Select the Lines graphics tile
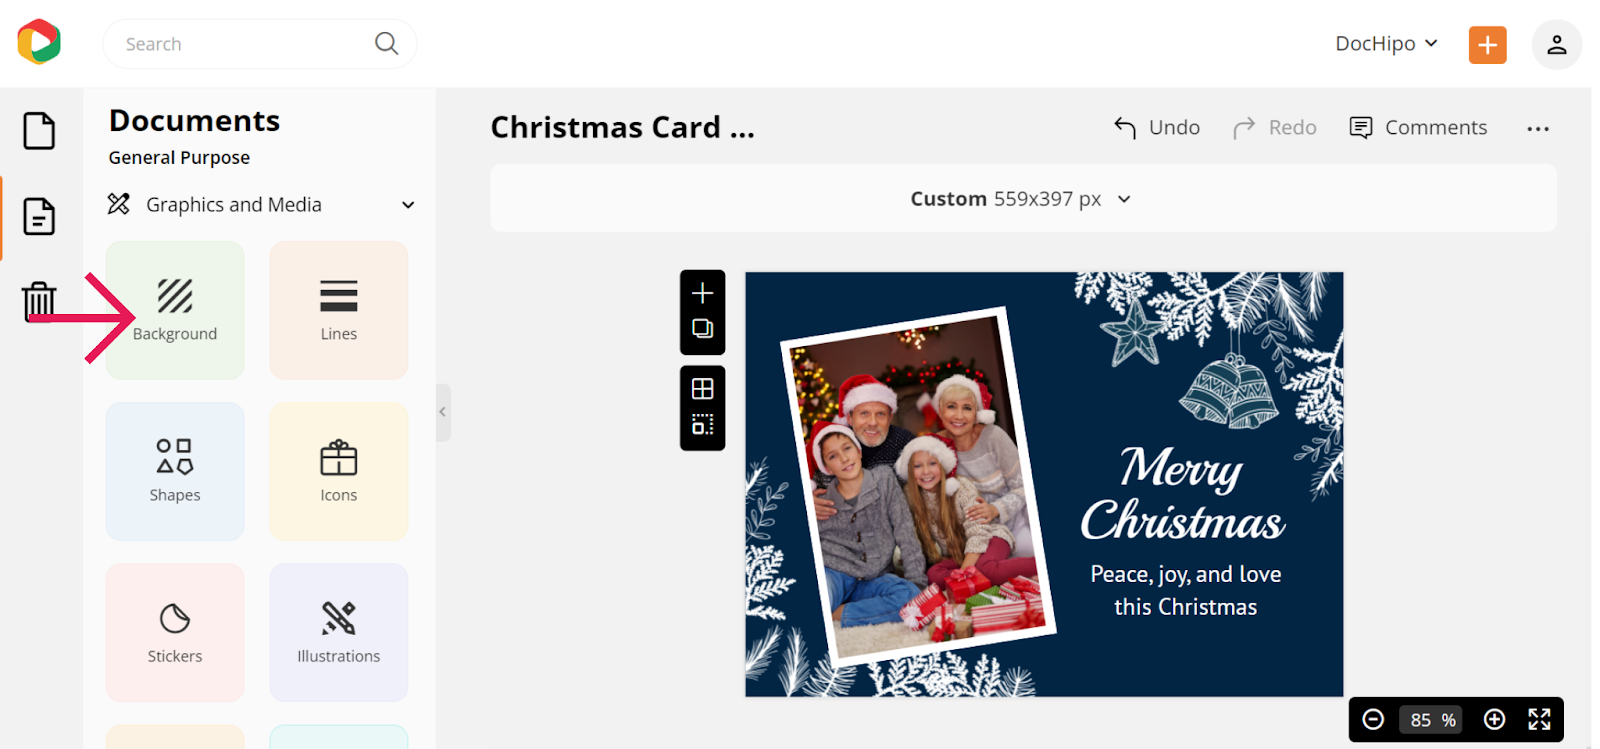The image size is (1600, 749). click(x=339, y=310)
